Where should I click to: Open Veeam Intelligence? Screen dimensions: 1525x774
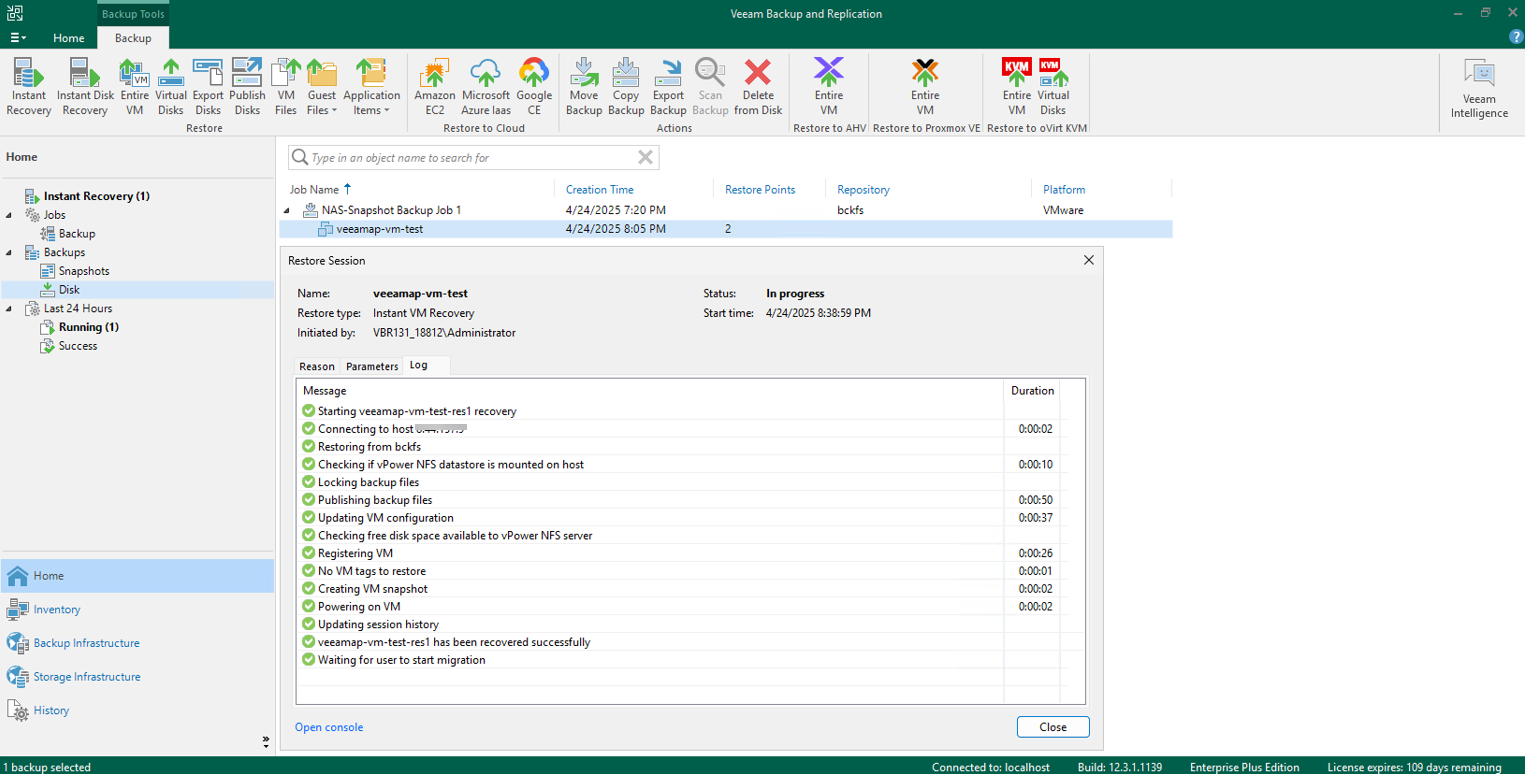1479,89
